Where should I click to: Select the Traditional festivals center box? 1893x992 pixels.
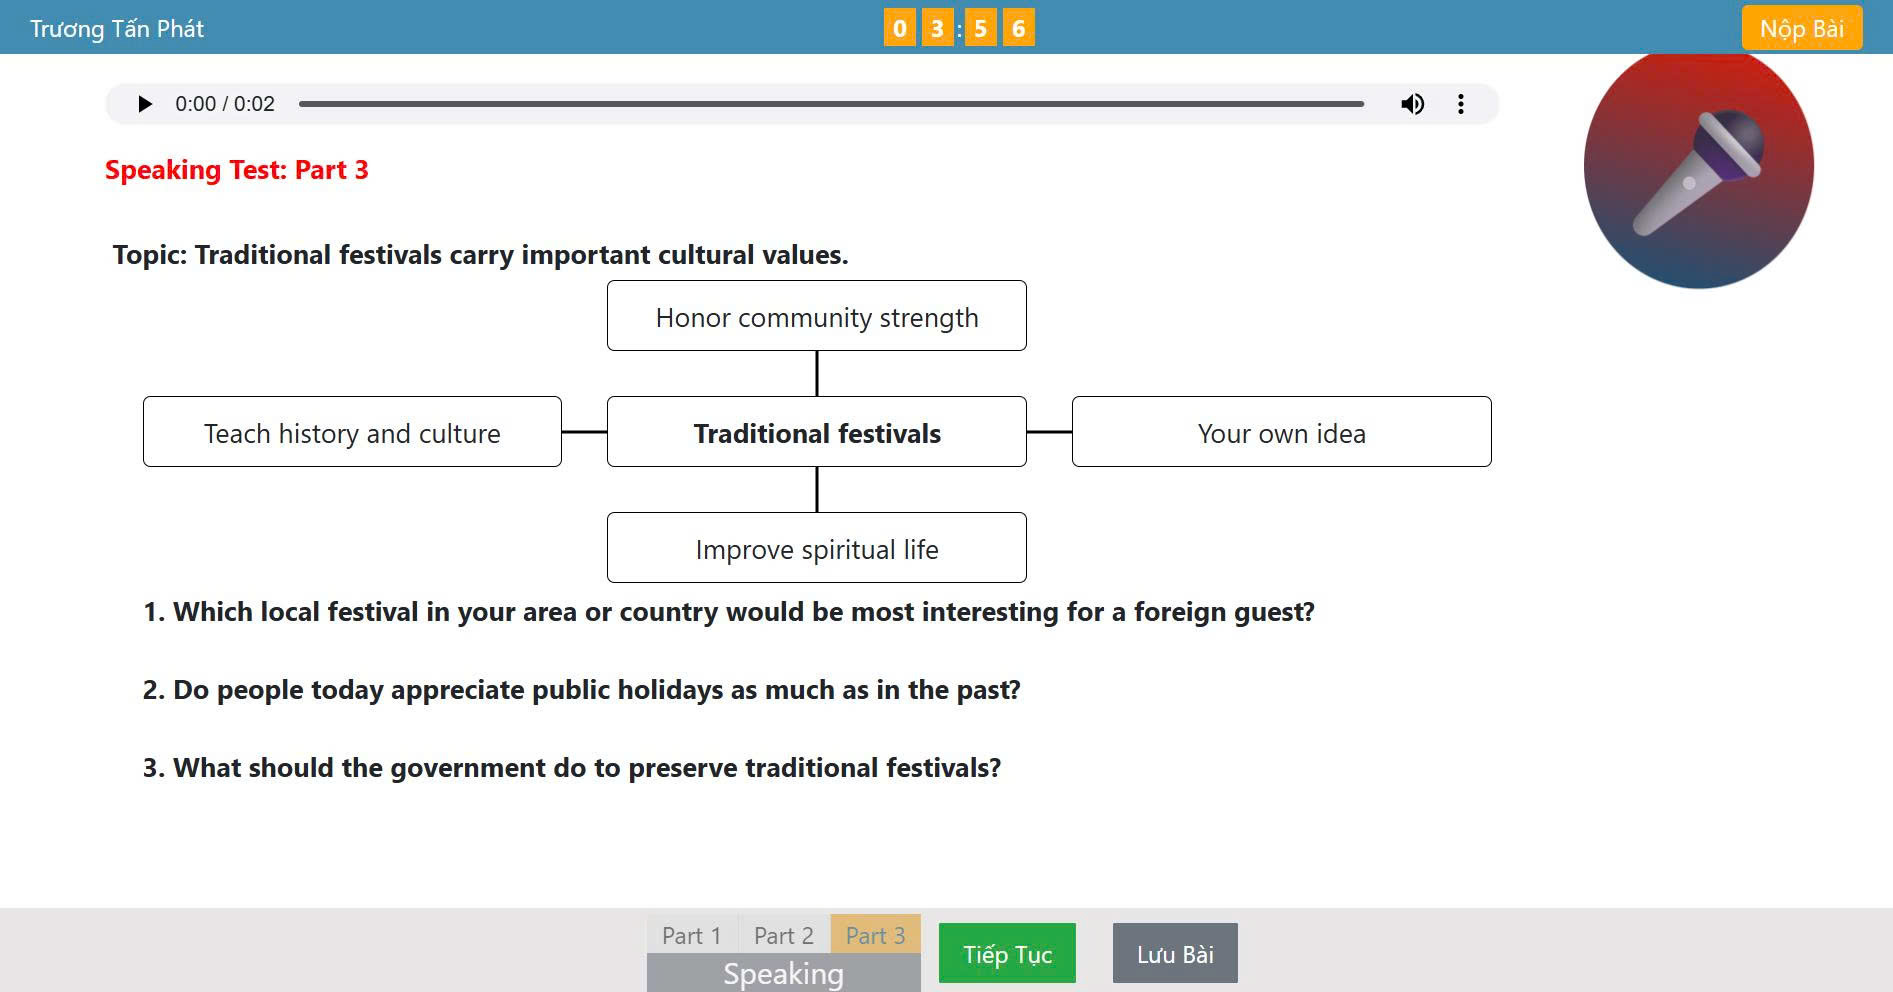point(816,433)
